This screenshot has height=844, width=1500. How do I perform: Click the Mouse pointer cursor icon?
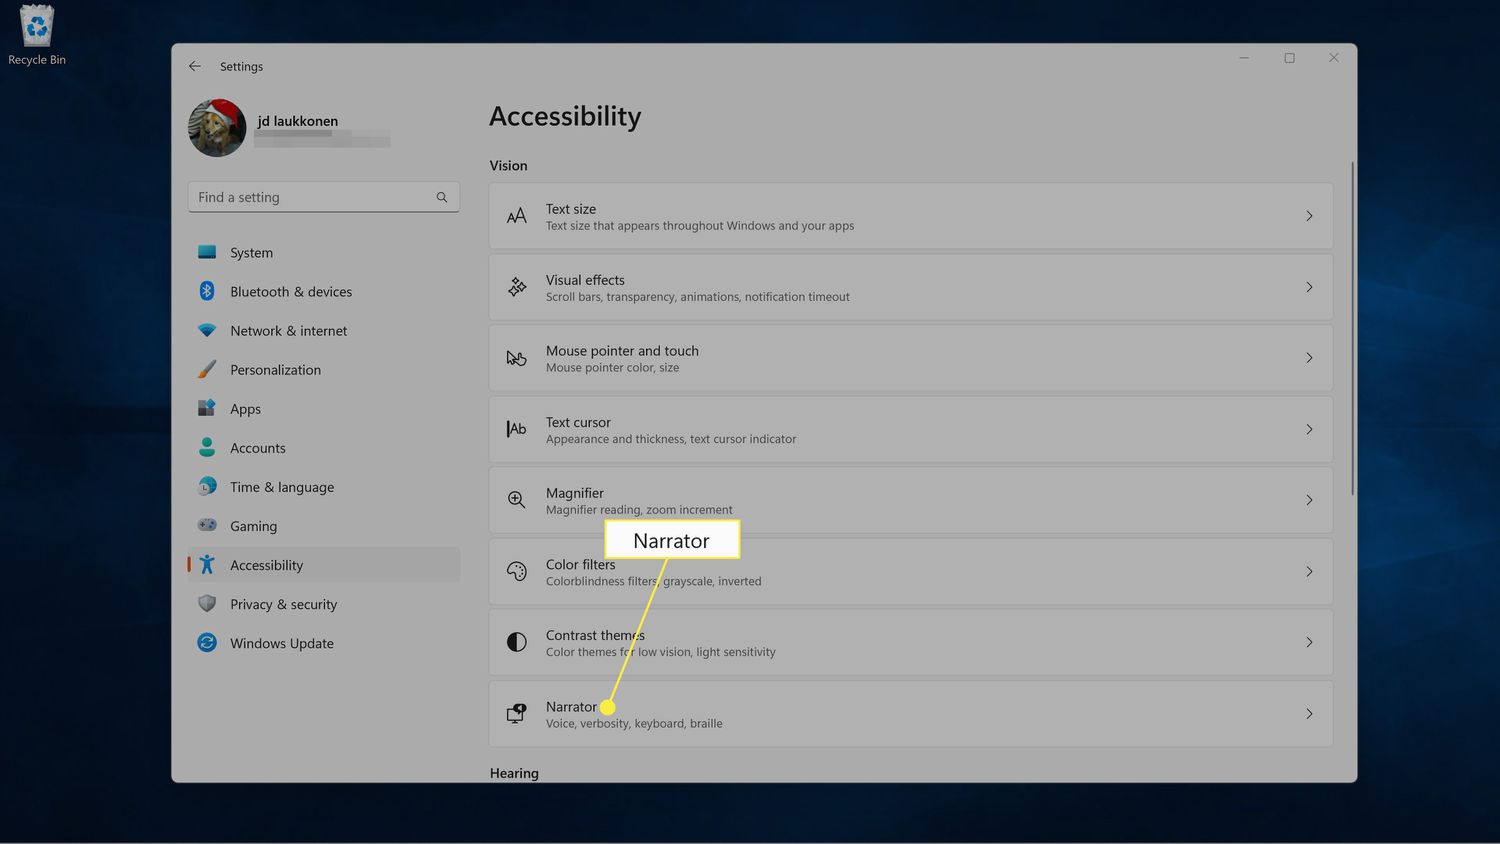pos(516,358)
